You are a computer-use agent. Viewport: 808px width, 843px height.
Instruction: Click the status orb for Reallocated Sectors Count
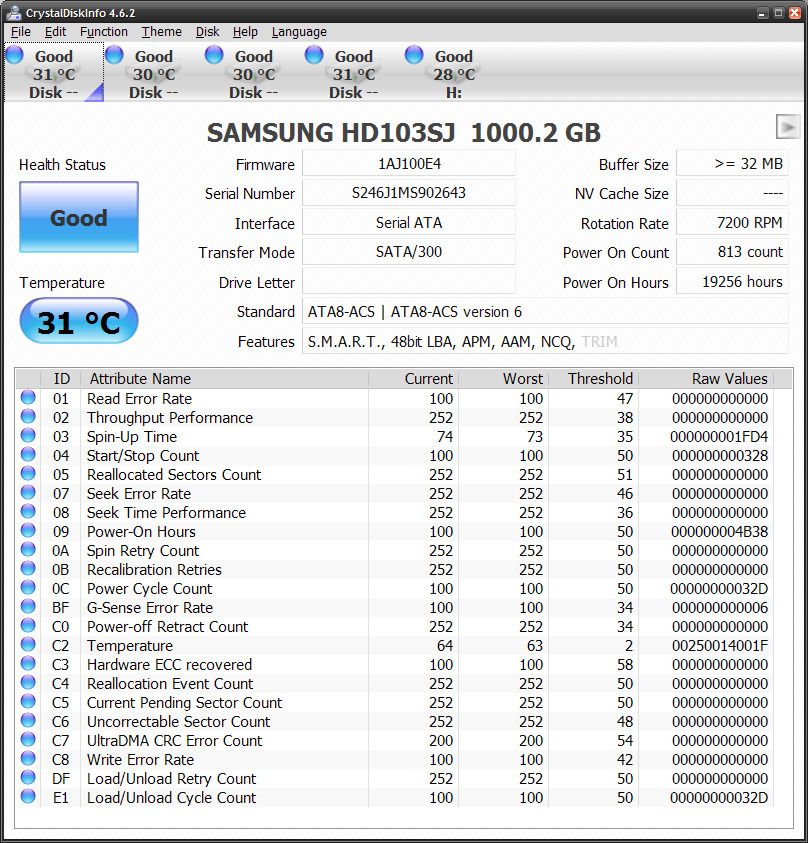[x=28, y=474]
